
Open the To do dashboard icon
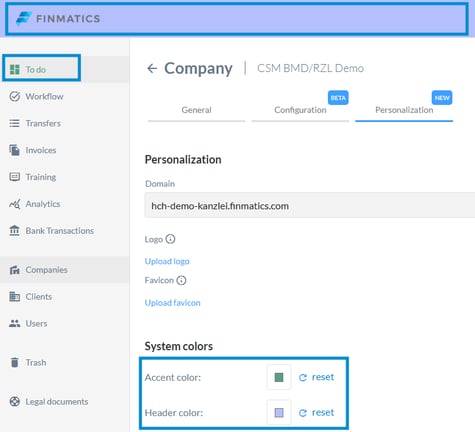(14, 69)
